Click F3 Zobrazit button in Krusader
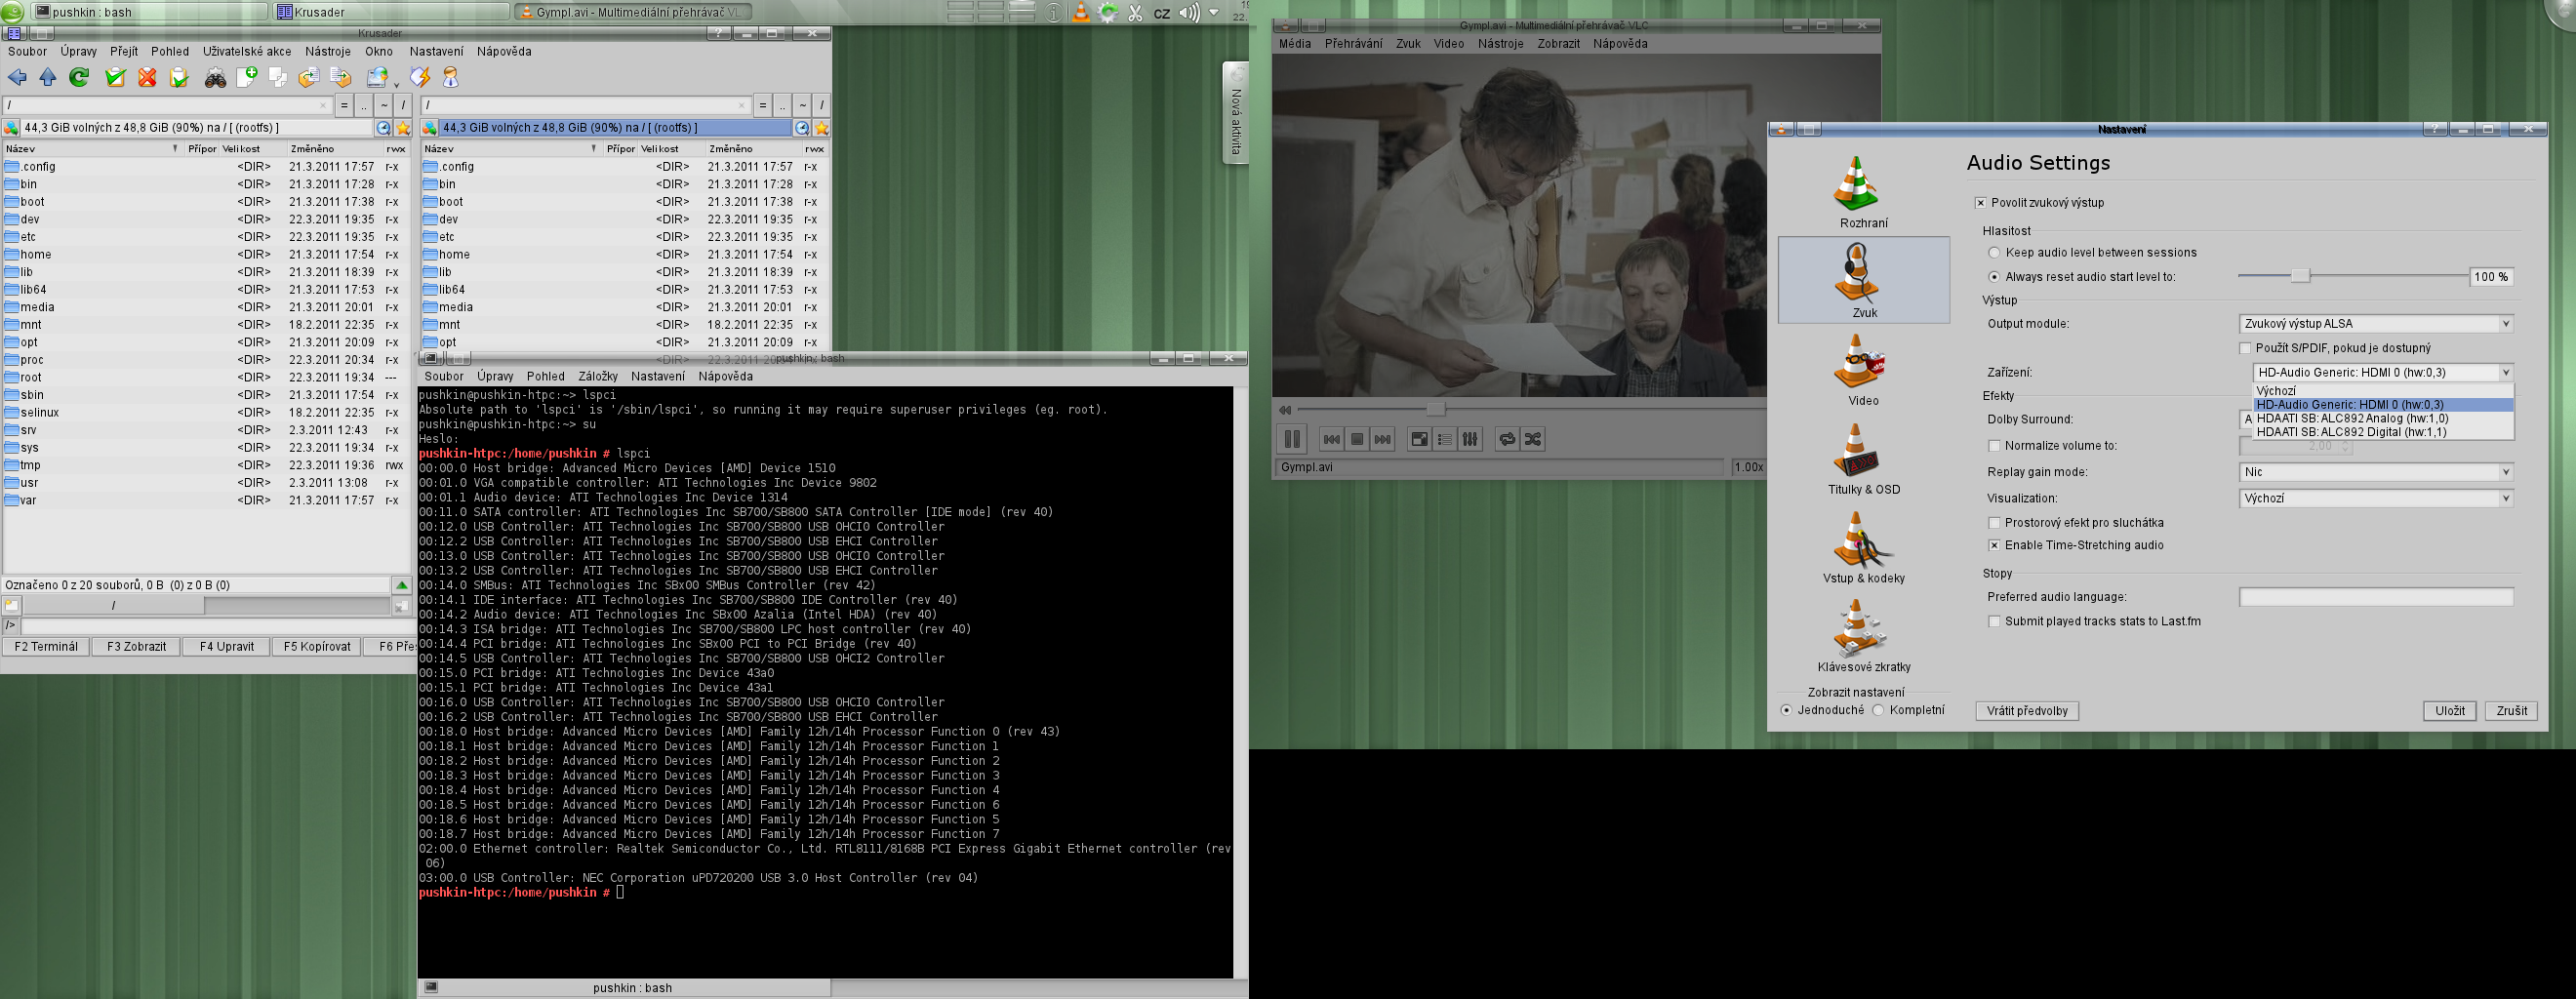Image resolution: width=2576 pixels, height=999 pixels. point(136,646)
